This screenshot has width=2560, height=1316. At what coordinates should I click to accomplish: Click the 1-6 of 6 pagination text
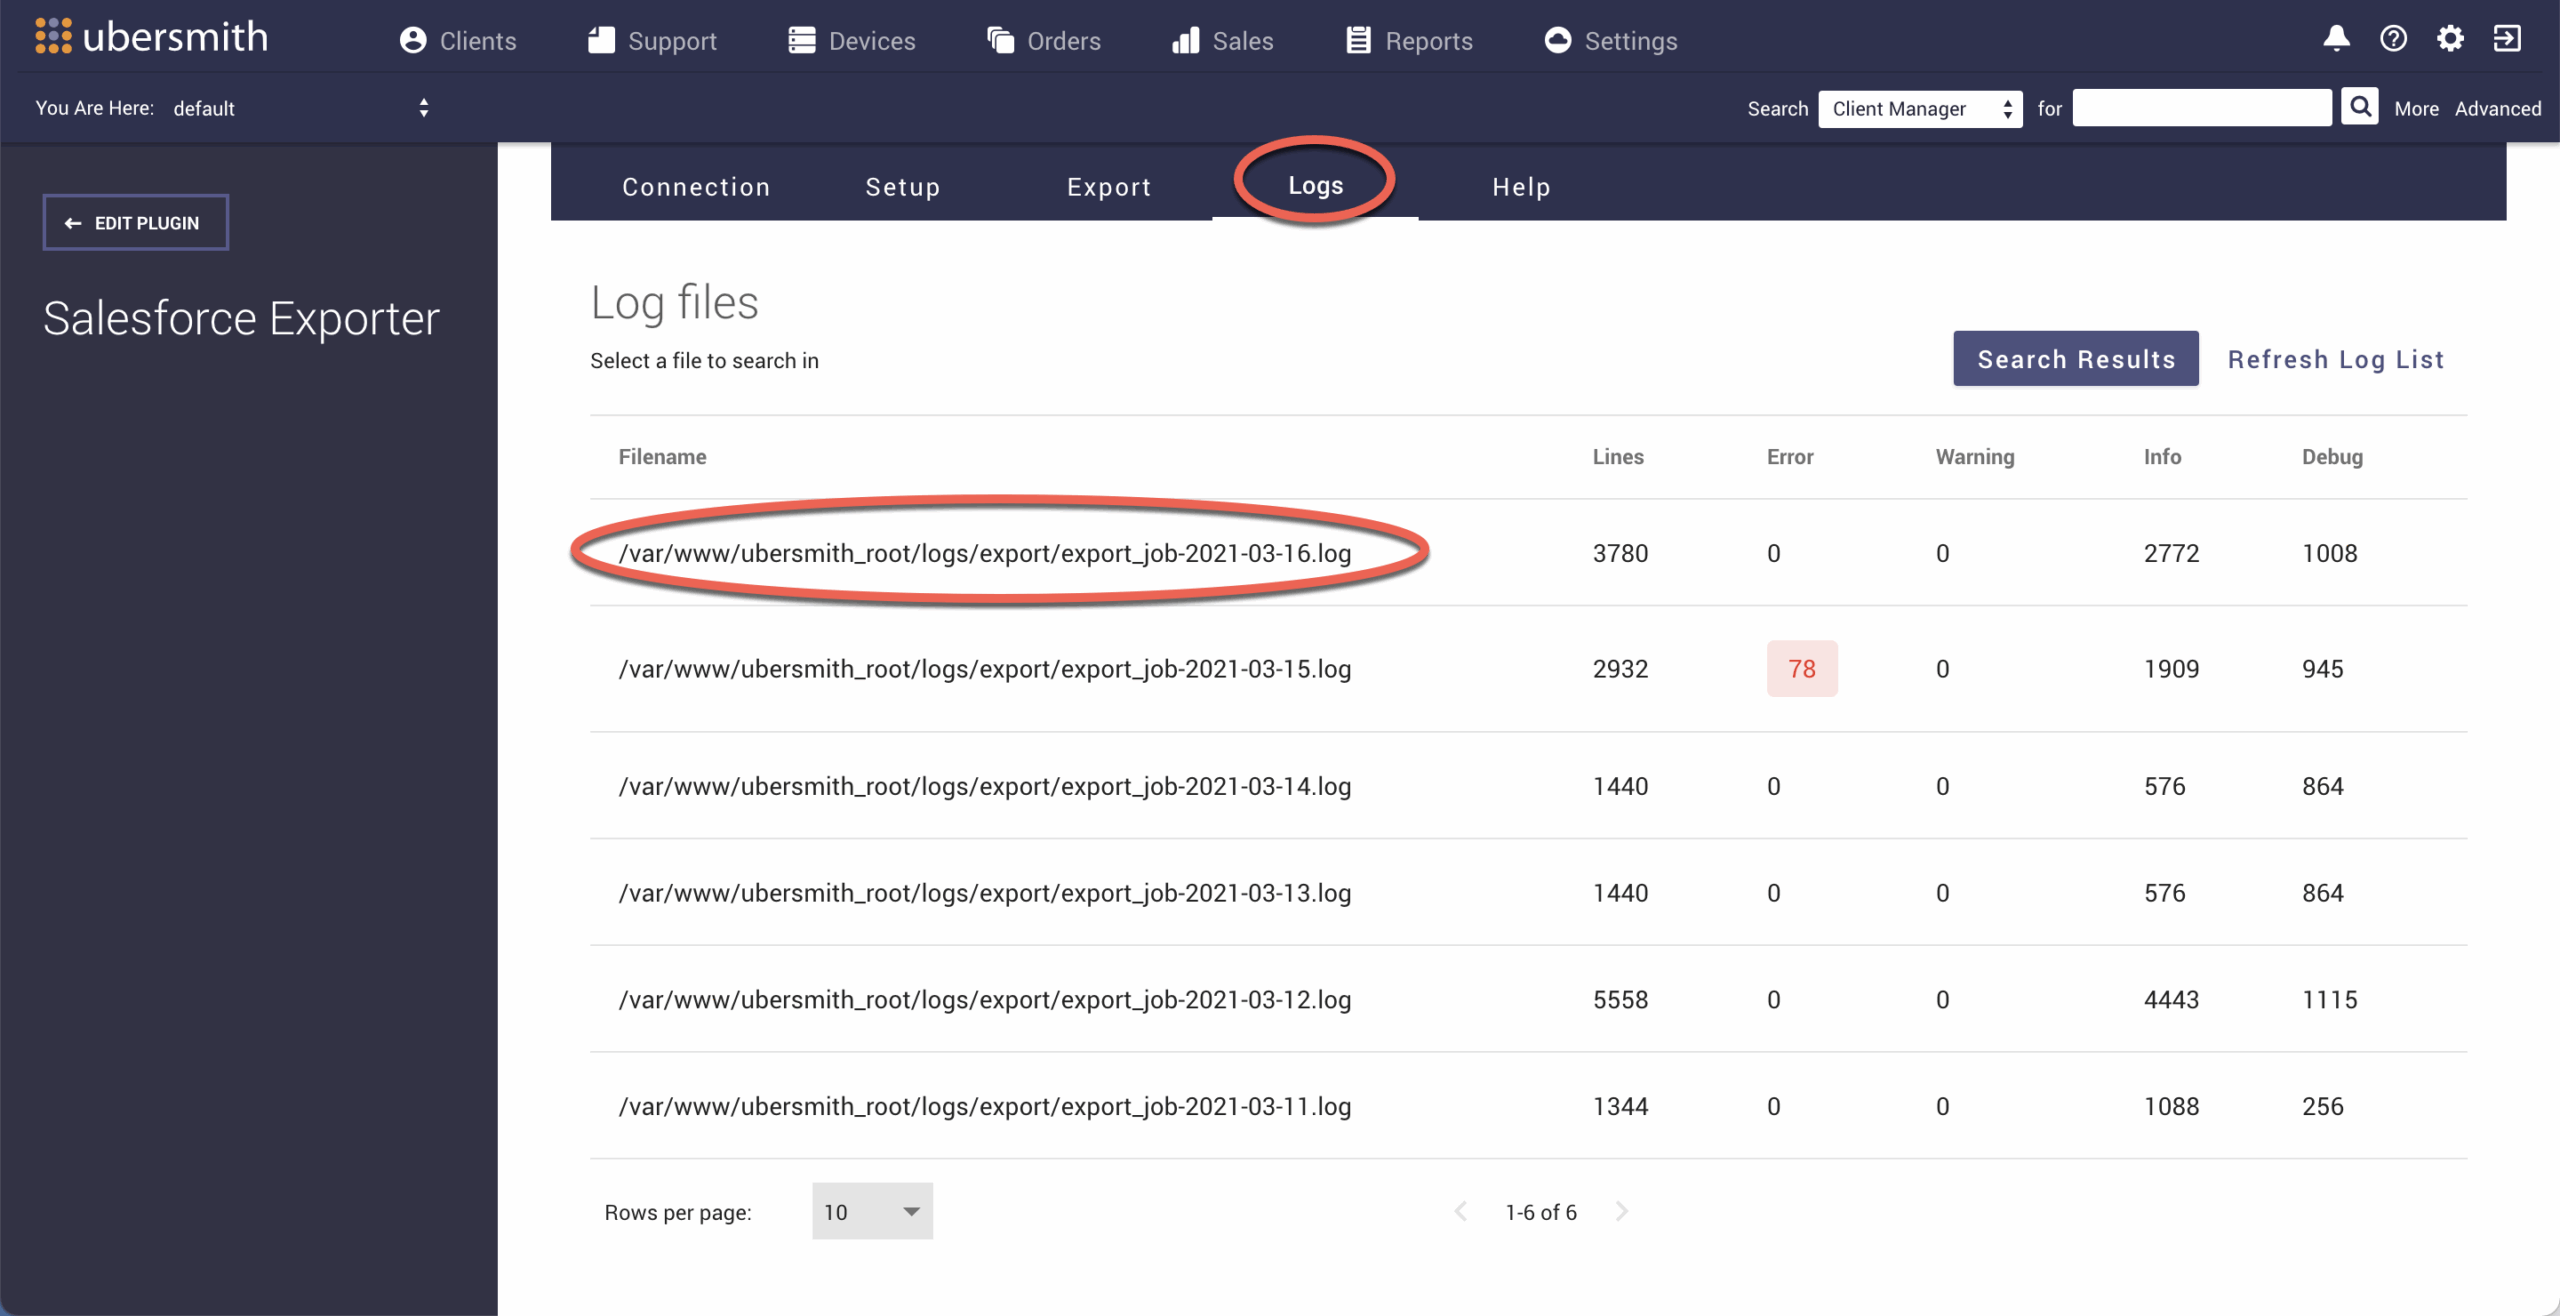pyautogui.click(x=1541, y=1212)
